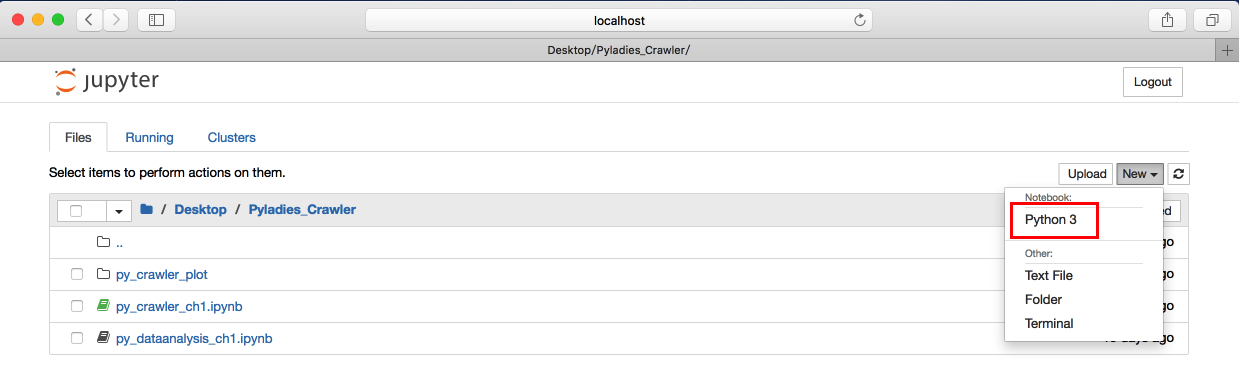Tick the checkbox for py_crawler_ch1.ipynb
Screen dimensions: 1240x386
tap(77, 306)
